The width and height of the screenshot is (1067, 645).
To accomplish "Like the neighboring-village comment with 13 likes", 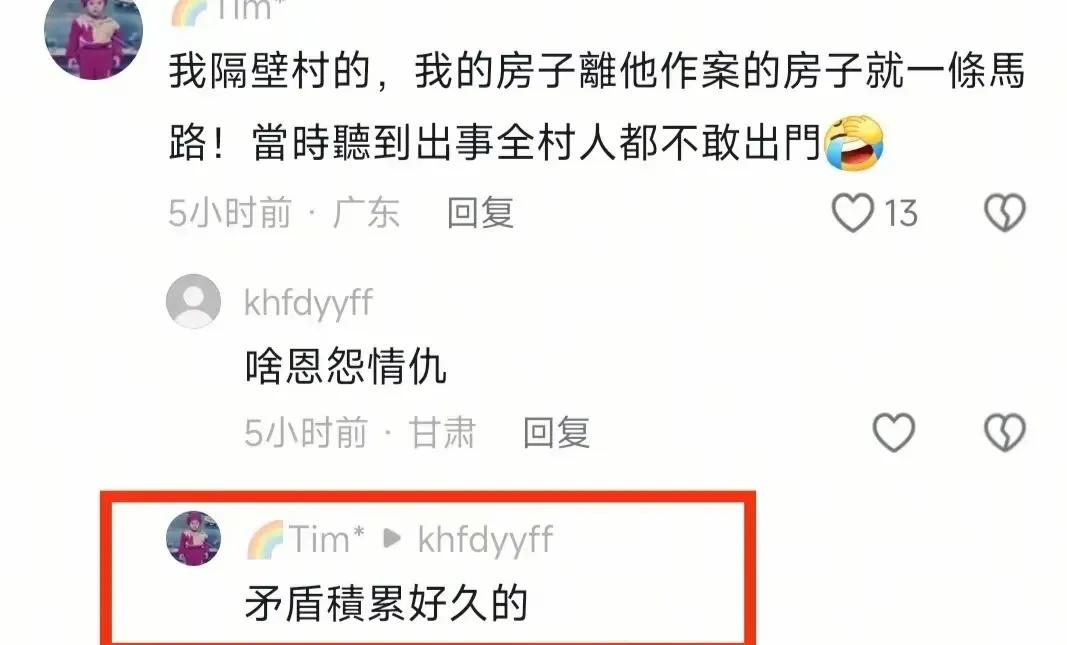I will click(x=853, y=212).
